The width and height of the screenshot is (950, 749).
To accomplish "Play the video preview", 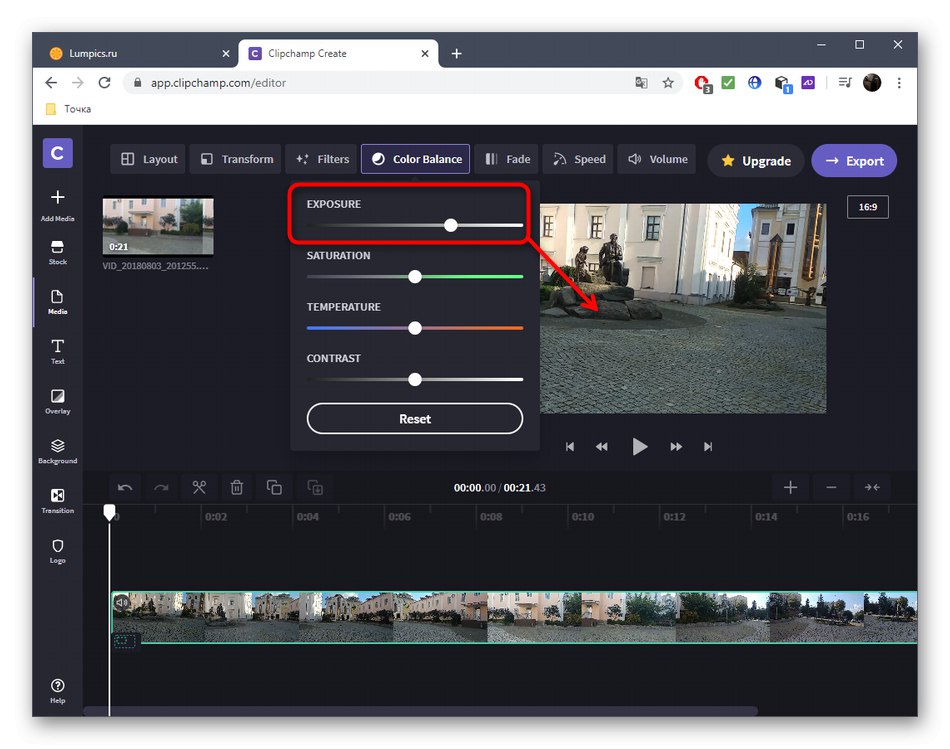I will (x=639, y=447).
